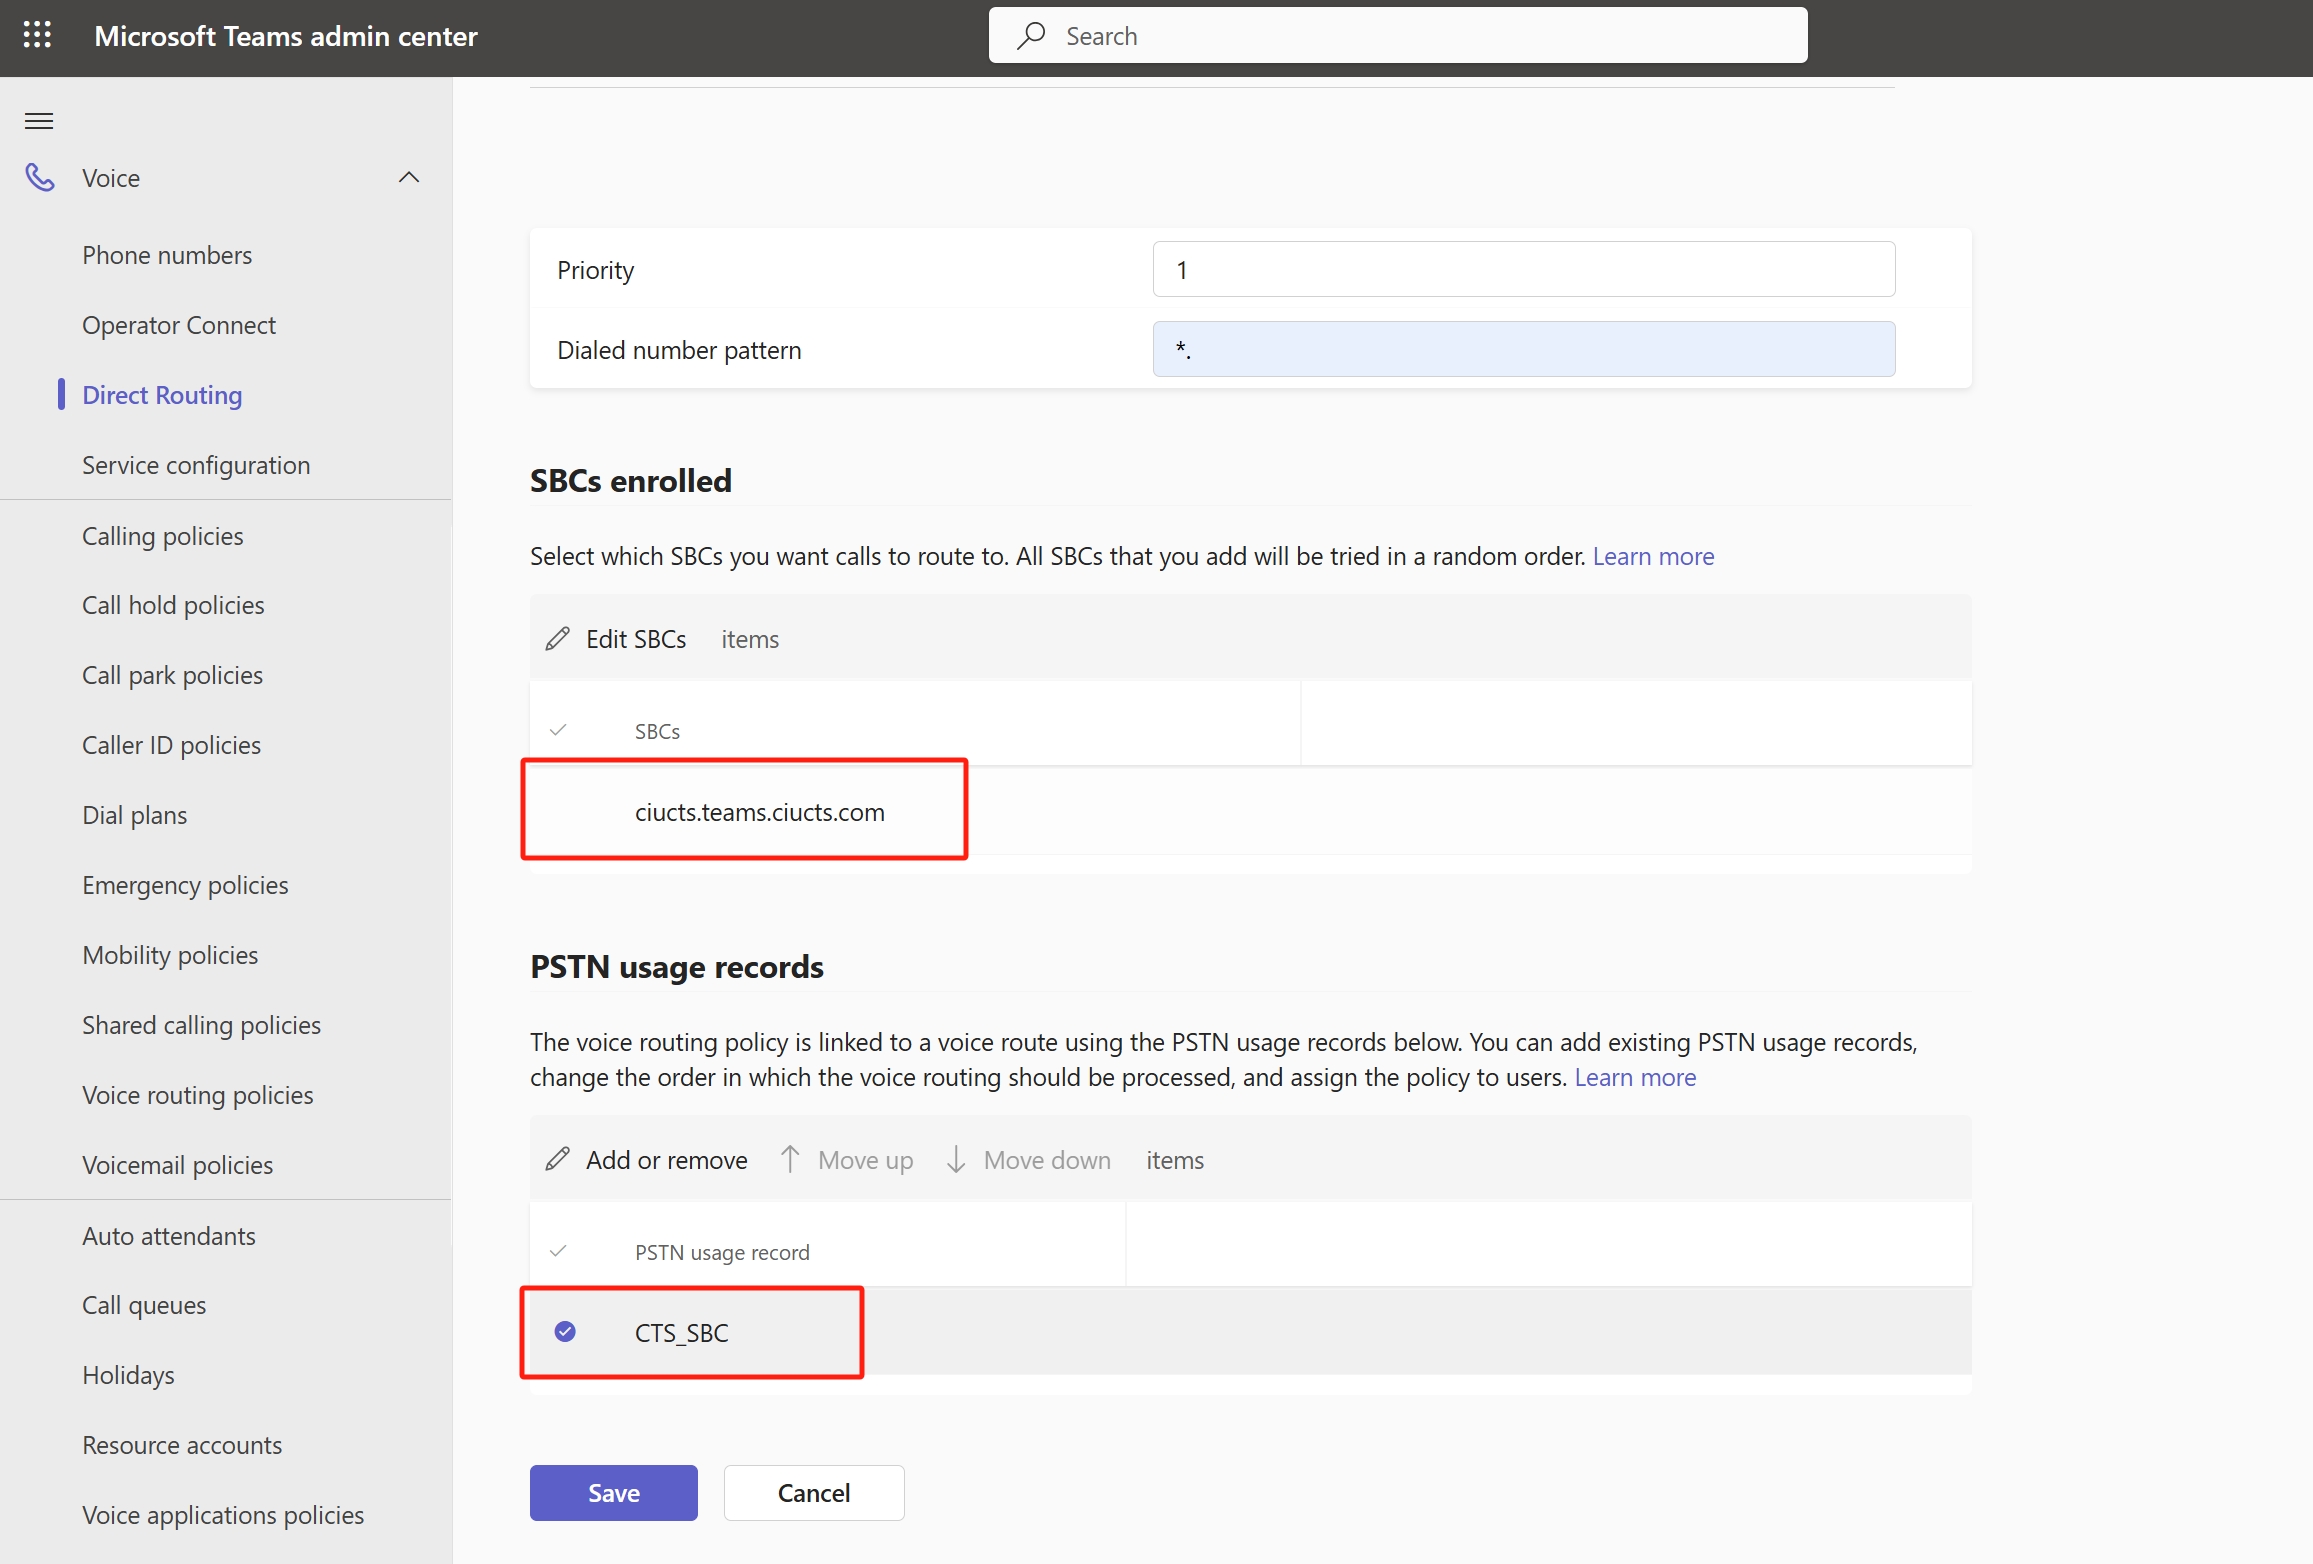Screen dimensions: 2313x1564
Task: Open Operator Connect page
Action: pos(179,325)
